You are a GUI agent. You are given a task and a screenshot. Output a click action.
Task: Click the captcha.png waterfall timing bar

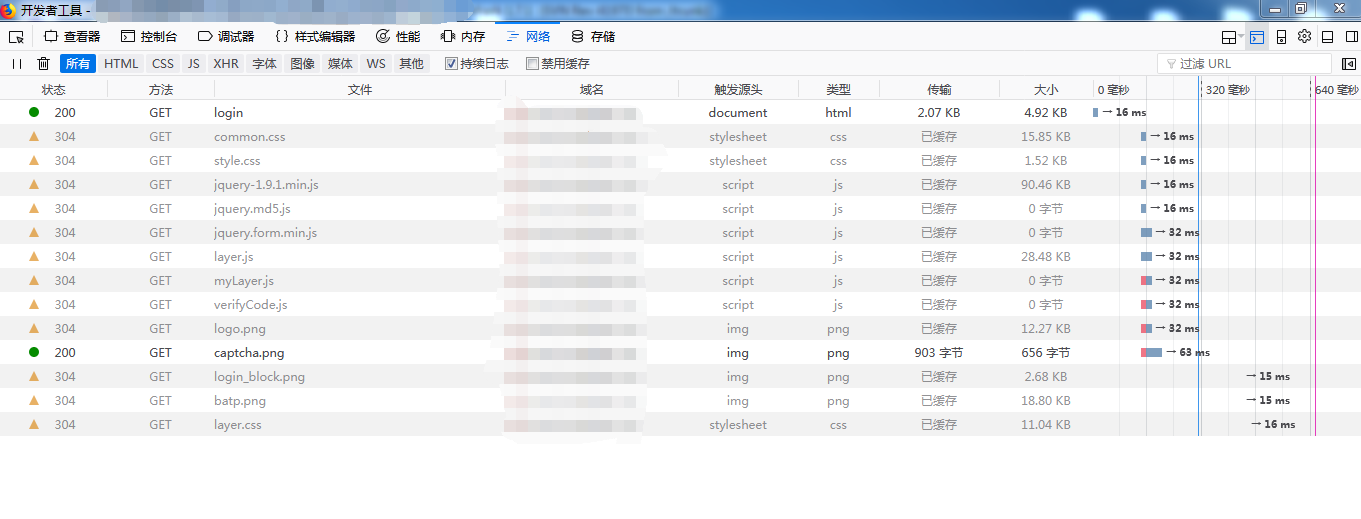[x=1151, y=353]
